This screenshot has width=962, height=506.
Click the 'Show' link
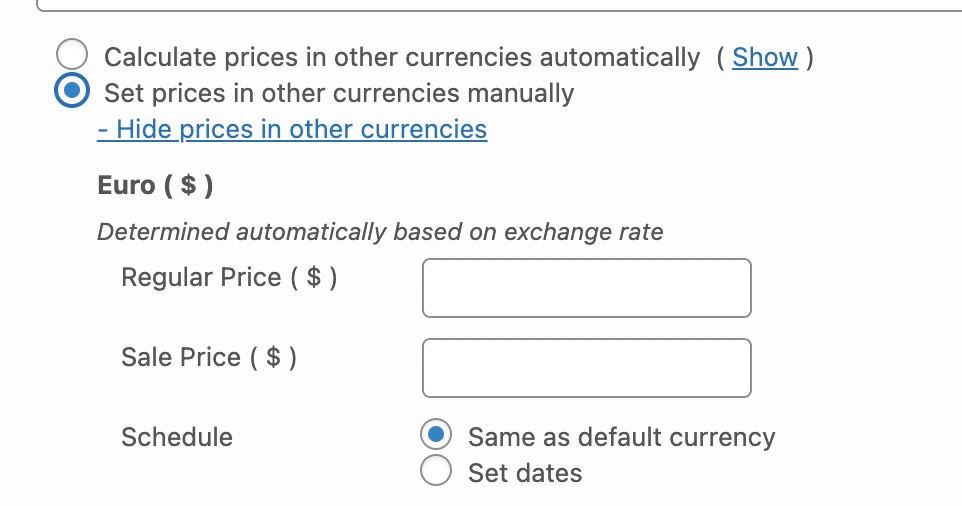pos(765,57)
